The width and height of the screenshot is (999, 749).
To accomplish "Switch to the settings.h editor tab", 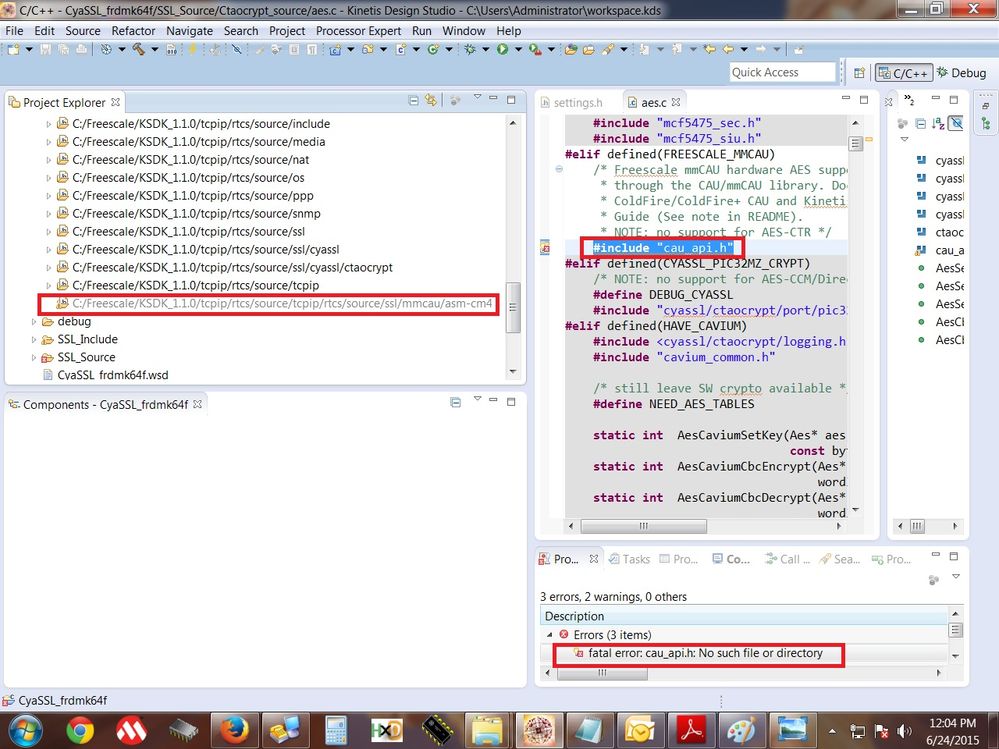I will (x=571, y=103).
